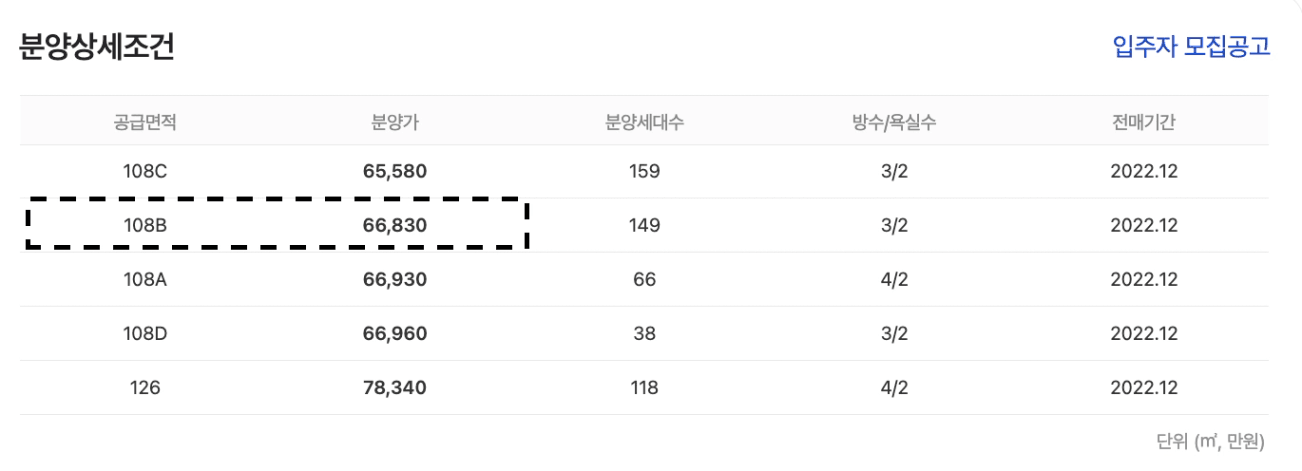This screenshot has height=471, width=1302.
Task: Click the 66,960 price value
Action: (x=394, y=333)
